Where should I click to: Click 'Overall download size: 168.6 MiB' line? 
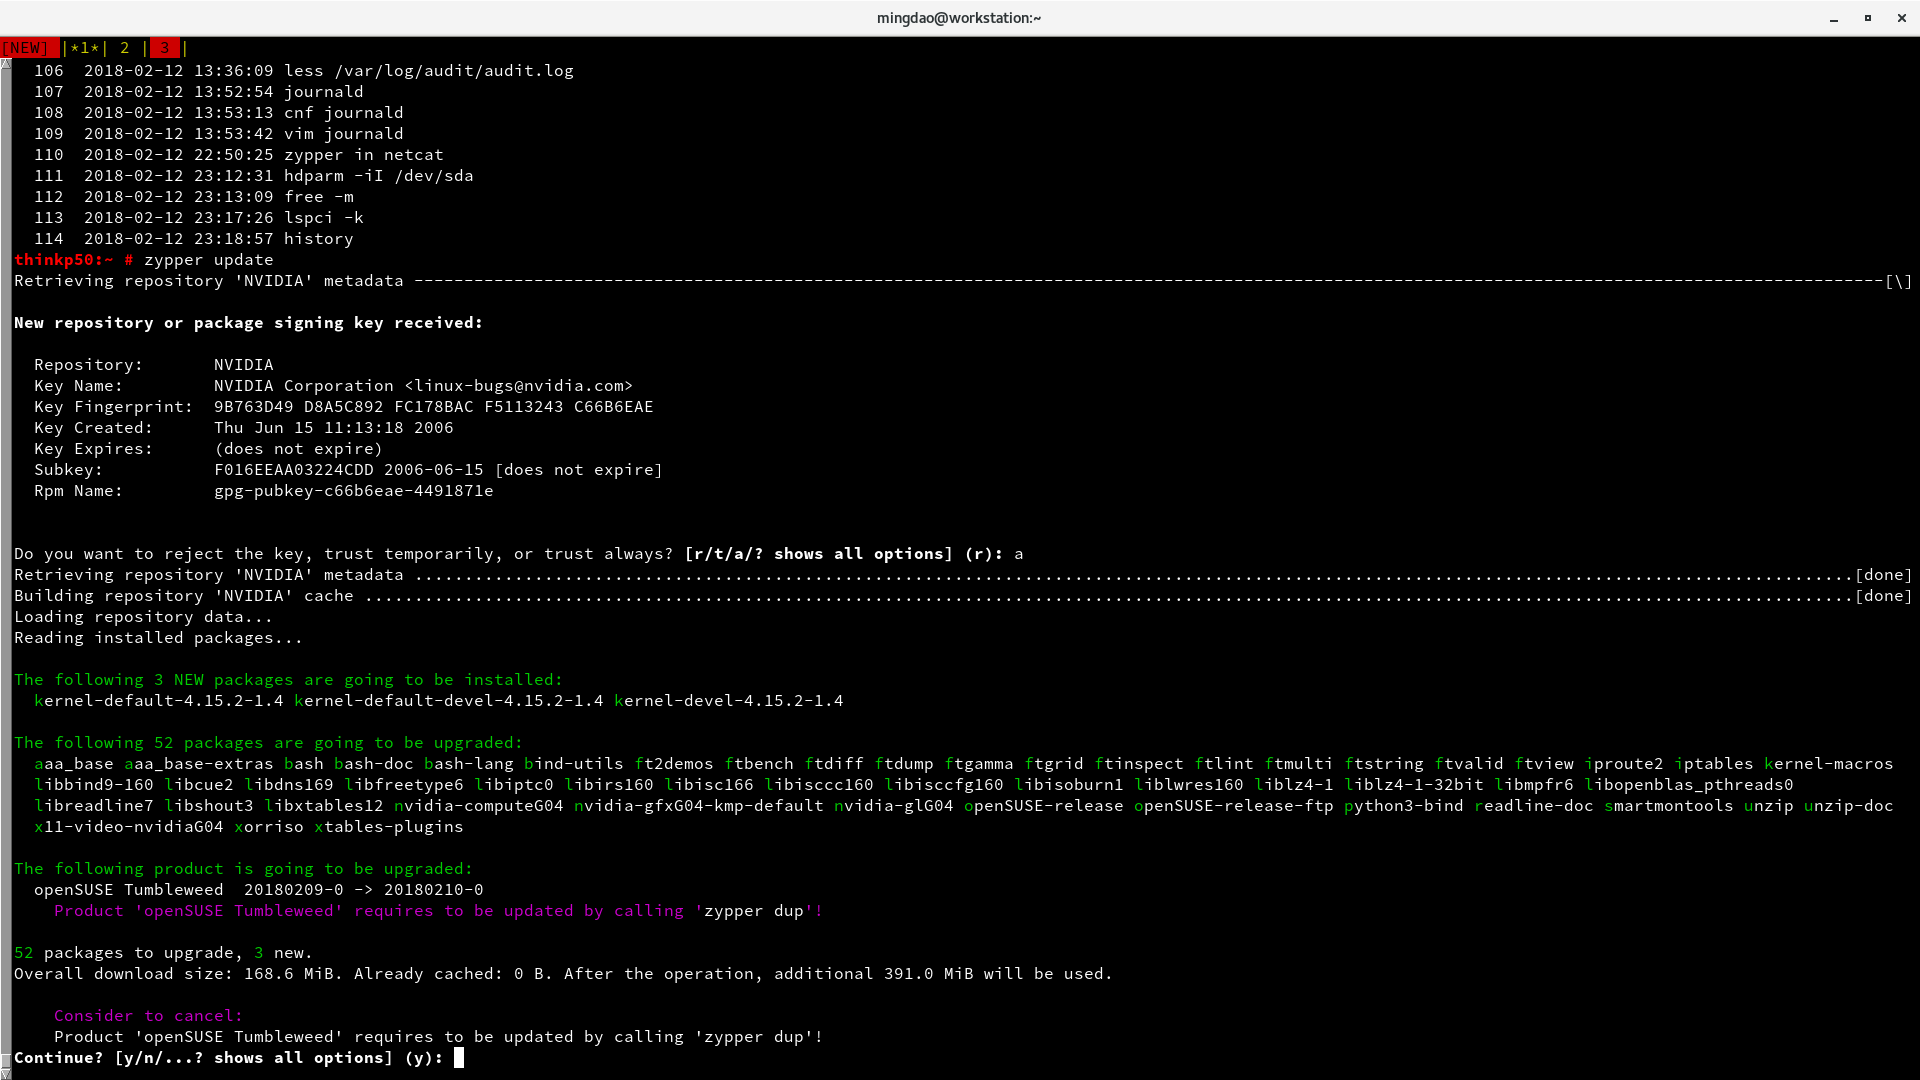coord(564,974)
